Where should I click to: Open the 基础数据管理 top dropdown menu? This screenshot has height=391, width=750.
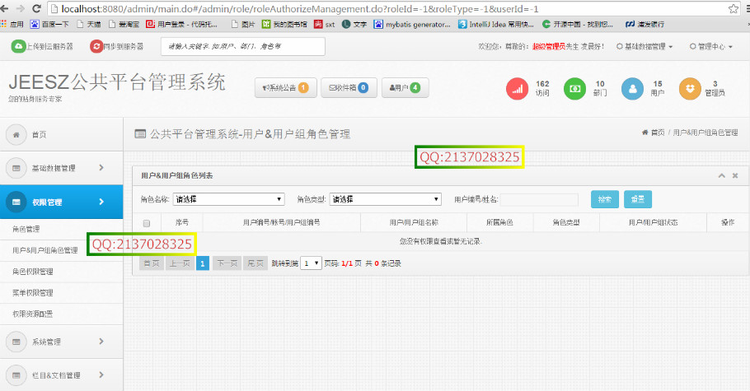pyautogui.click(x=645, y=46)
